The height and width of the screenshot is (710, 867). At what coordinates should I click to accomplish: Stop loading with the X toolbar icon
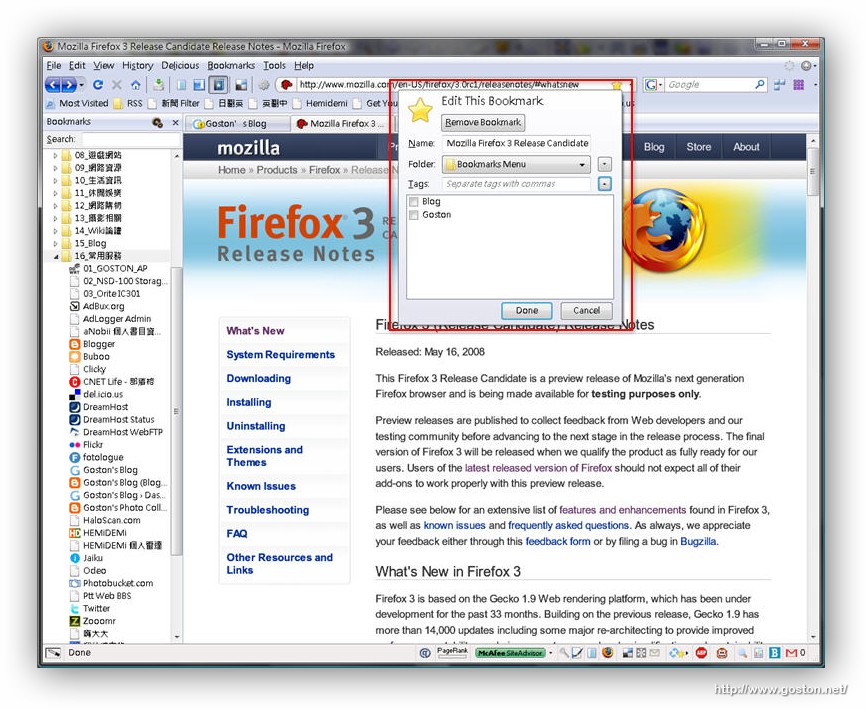point(117,85)
